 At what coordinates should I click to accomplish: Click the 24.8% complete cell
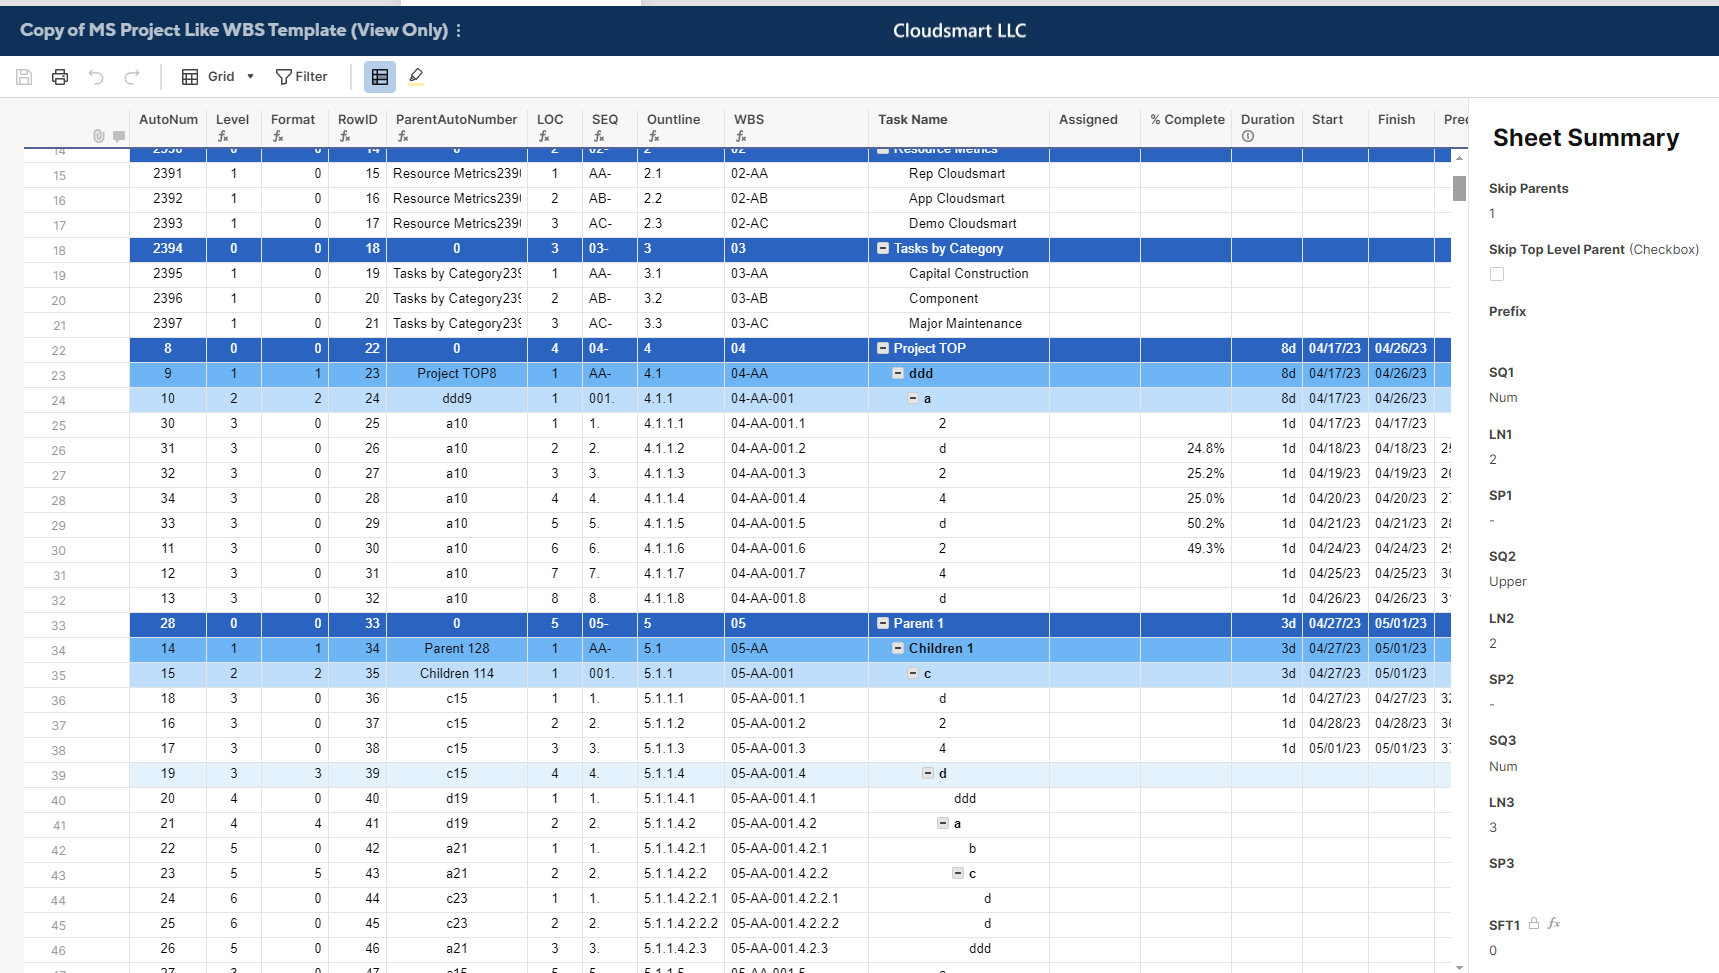pyautogui.click(x=1186, y=448)
